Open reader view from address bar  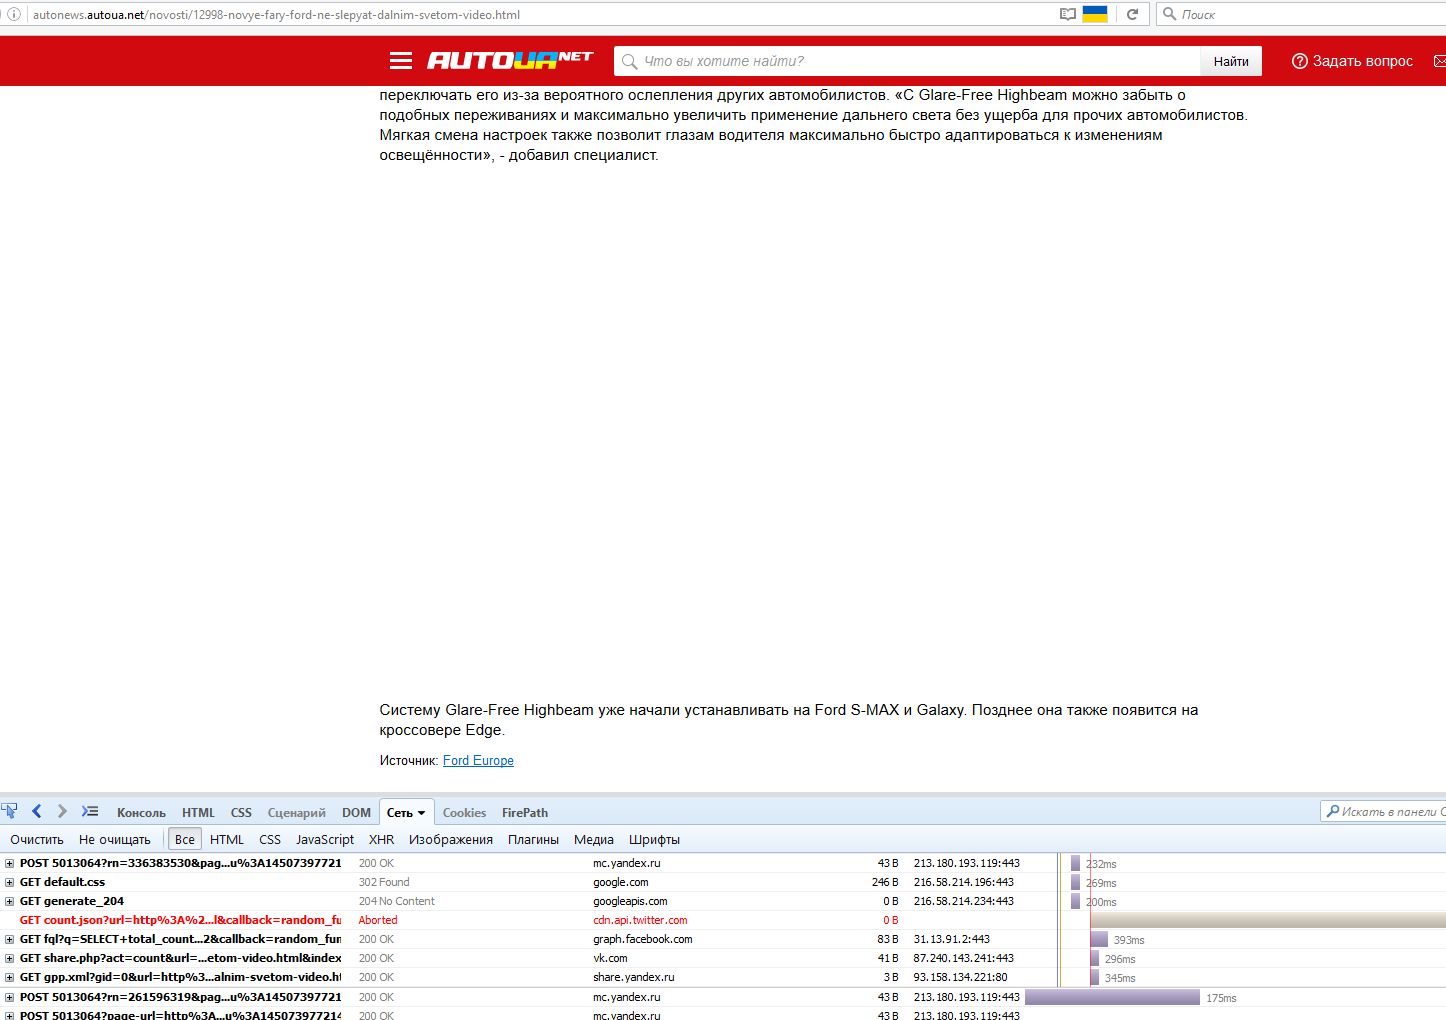(x=1068, y=14)
